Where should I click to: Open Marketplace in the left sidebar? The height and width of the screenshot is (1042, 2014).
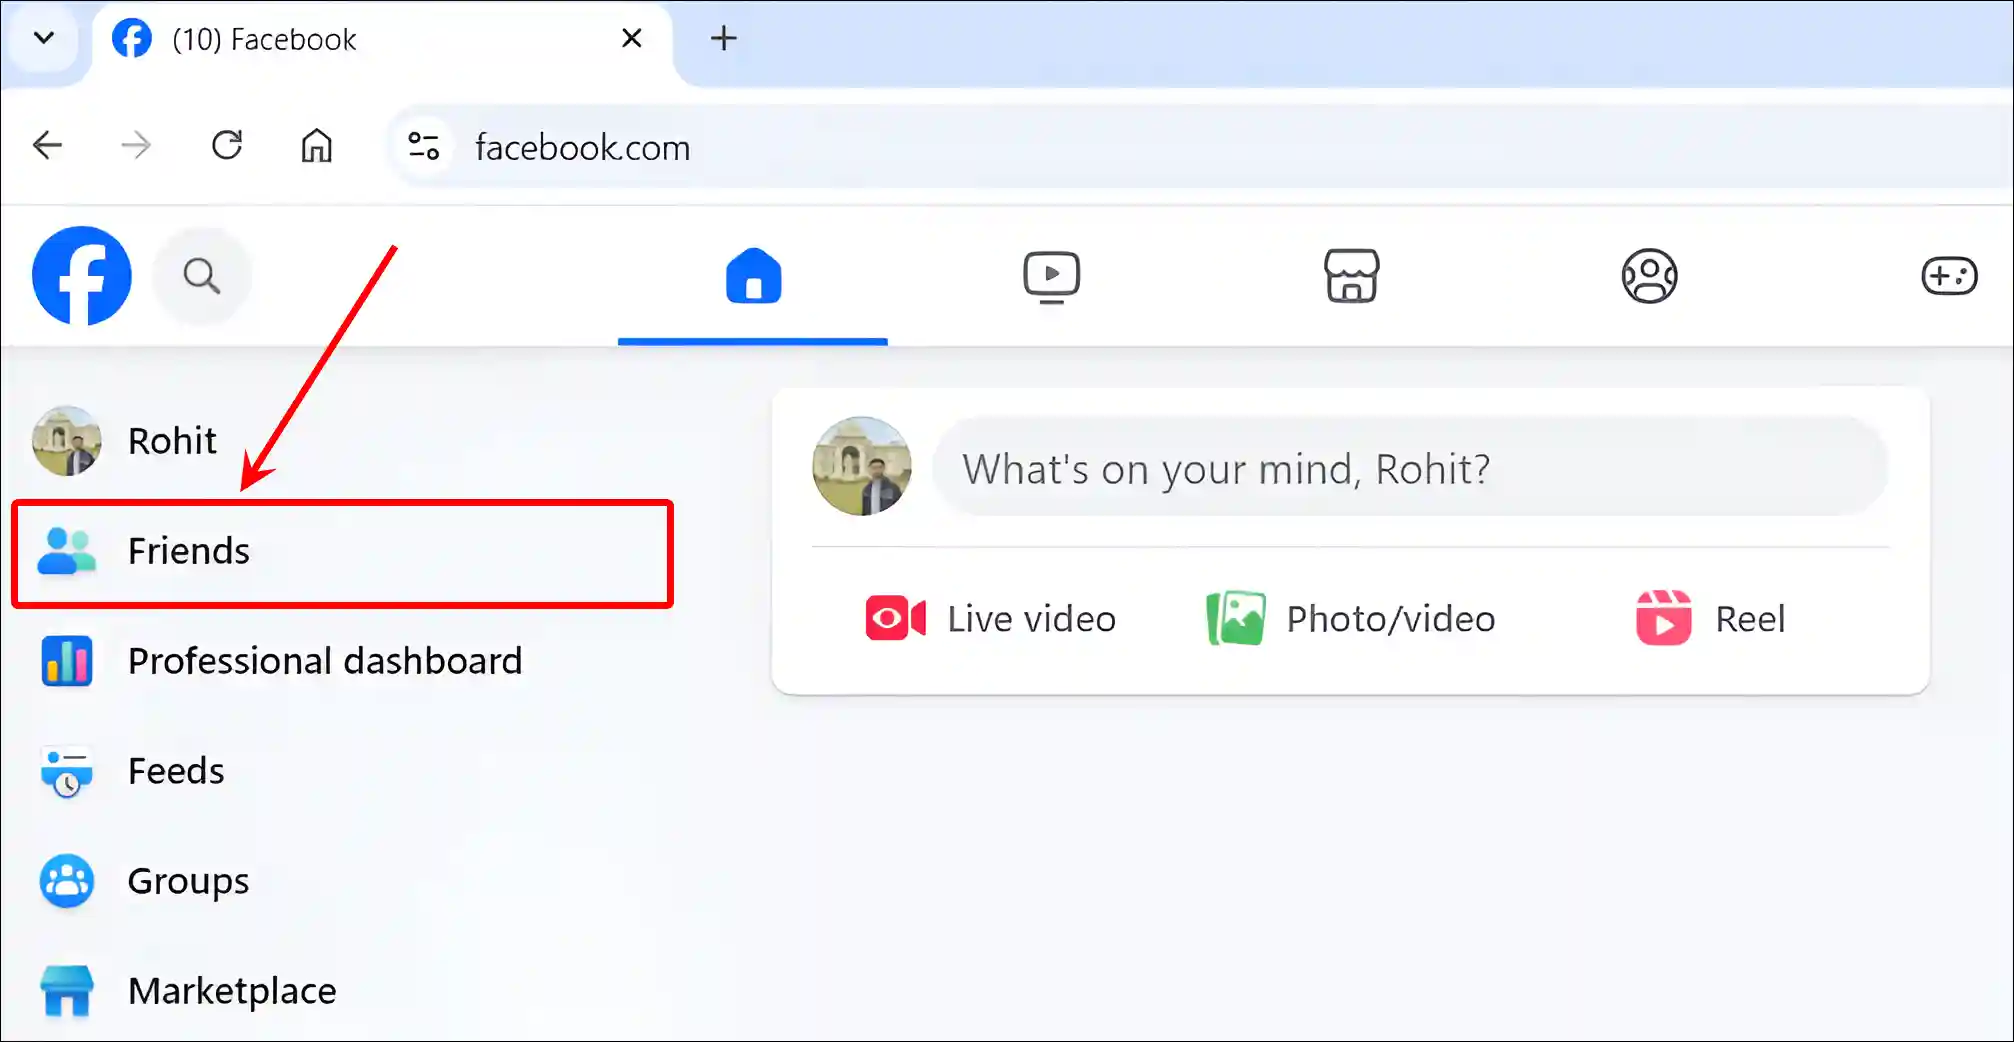click(342, 991)
